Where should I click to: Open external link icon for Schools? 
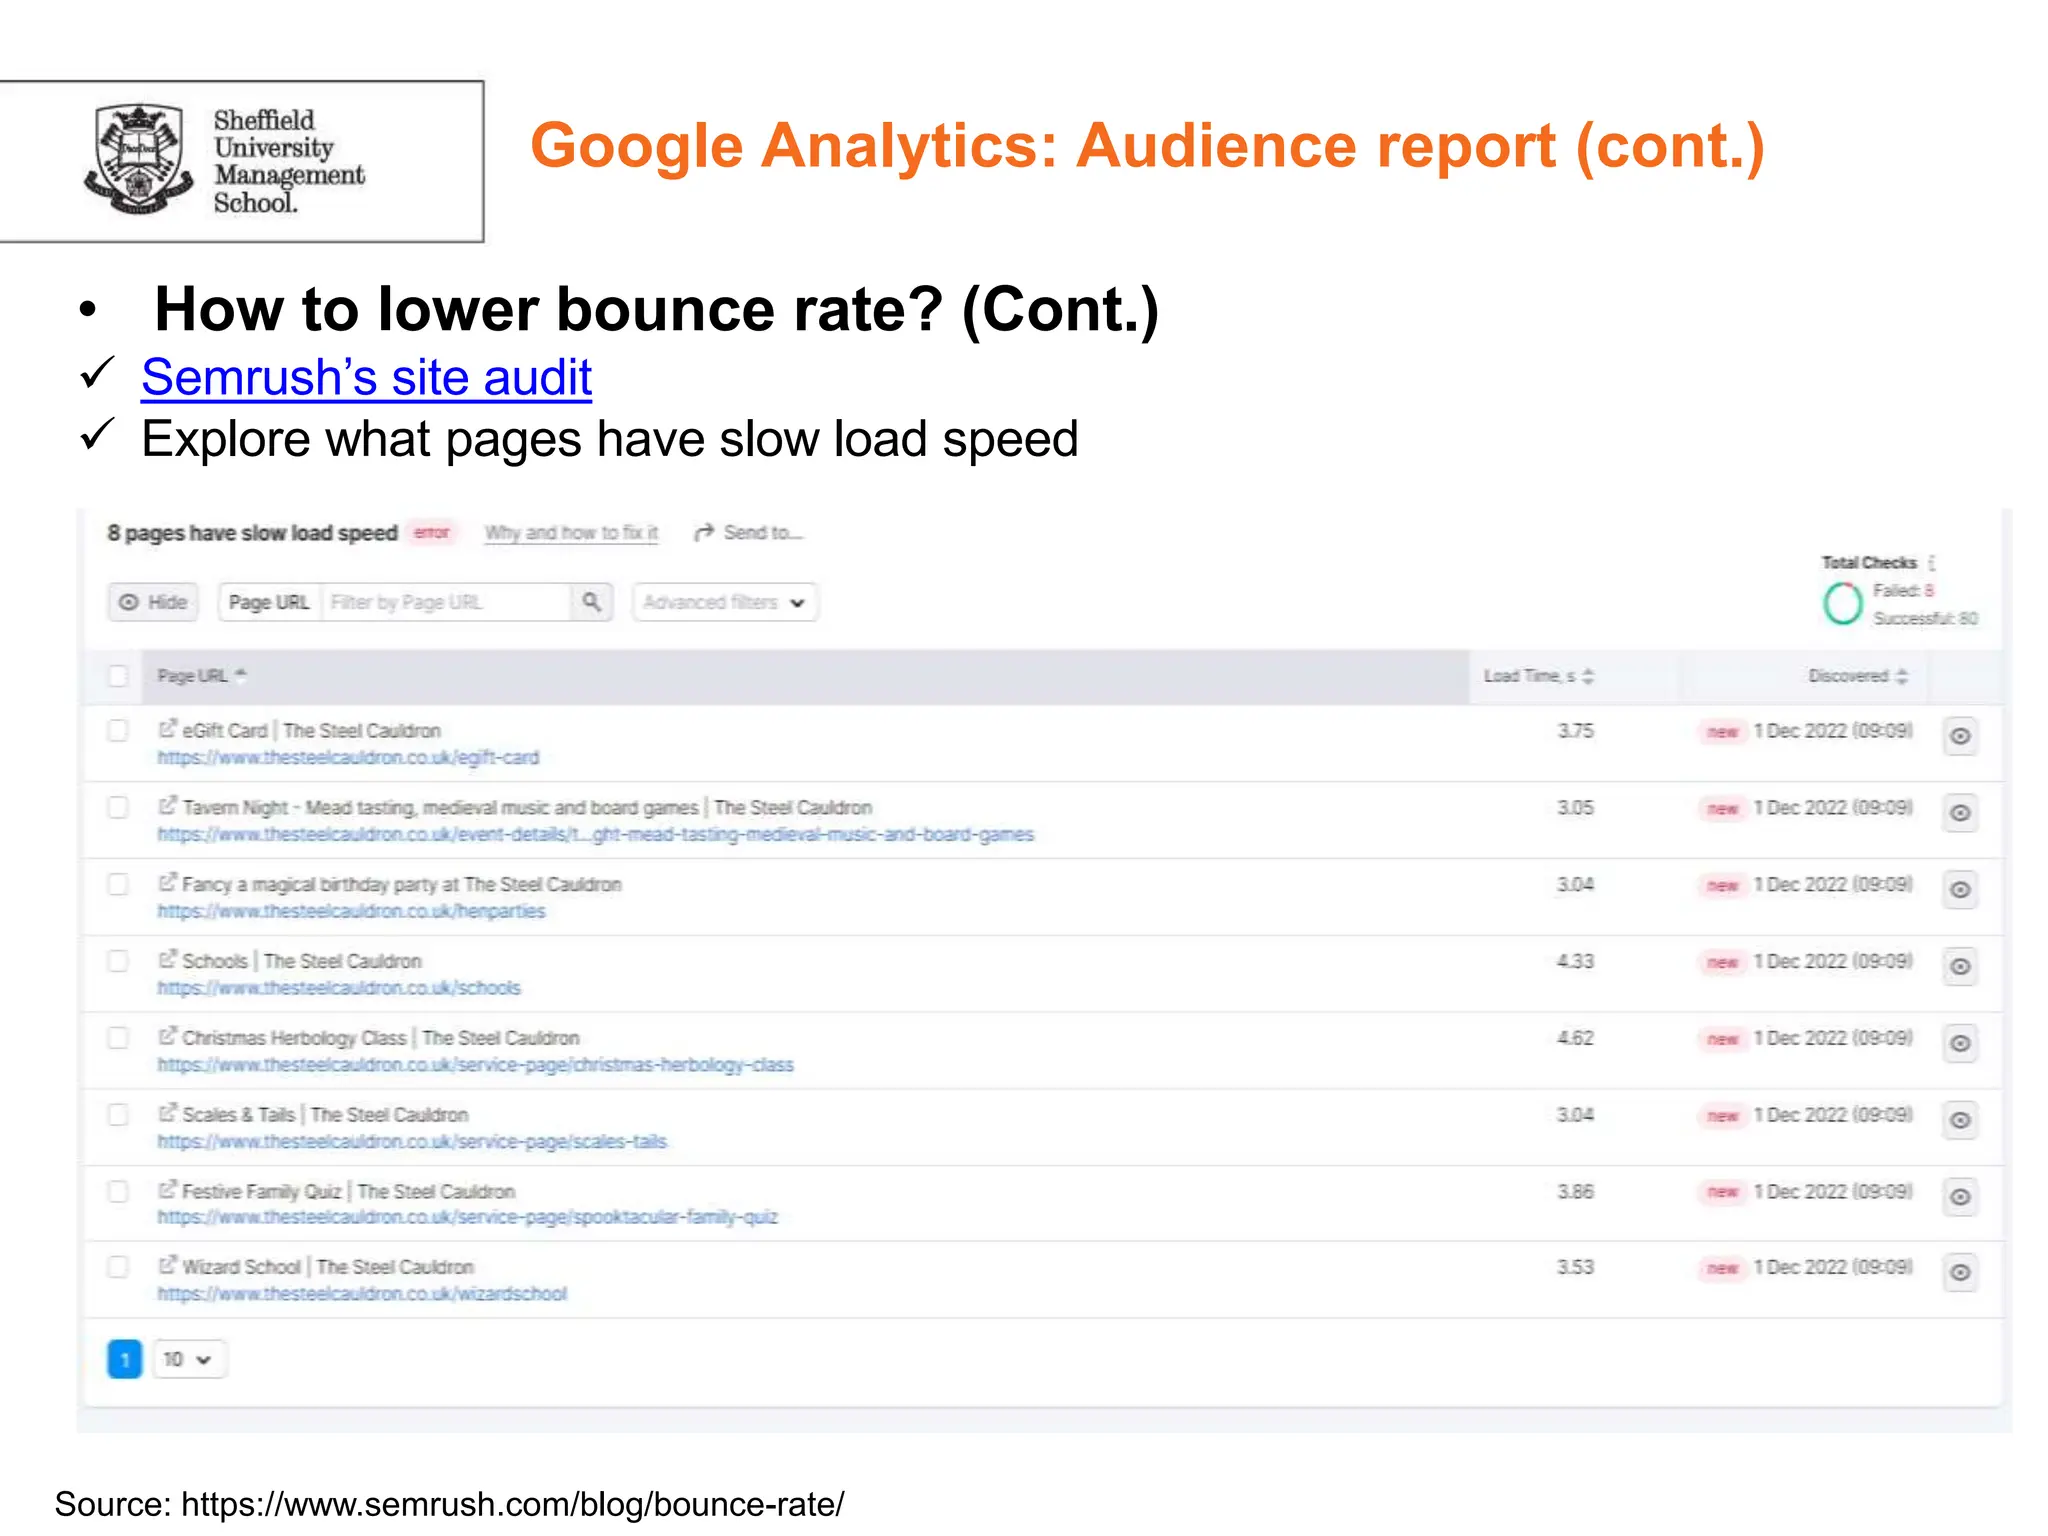tap(167, 959)
